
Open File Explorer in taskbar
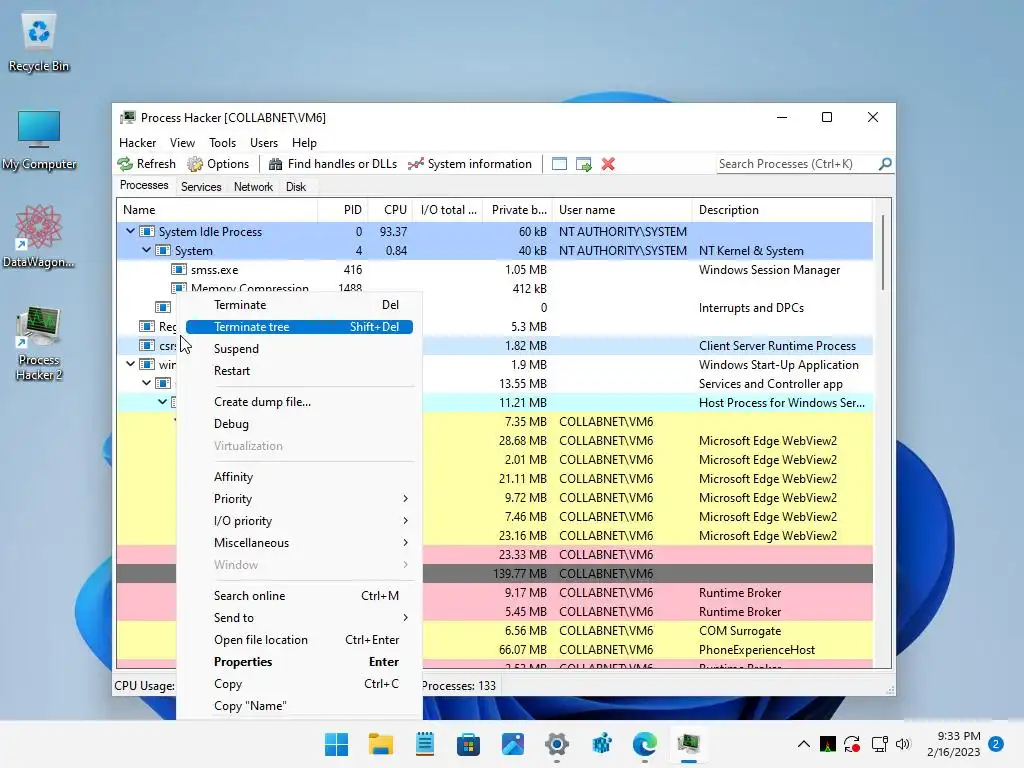381,744
